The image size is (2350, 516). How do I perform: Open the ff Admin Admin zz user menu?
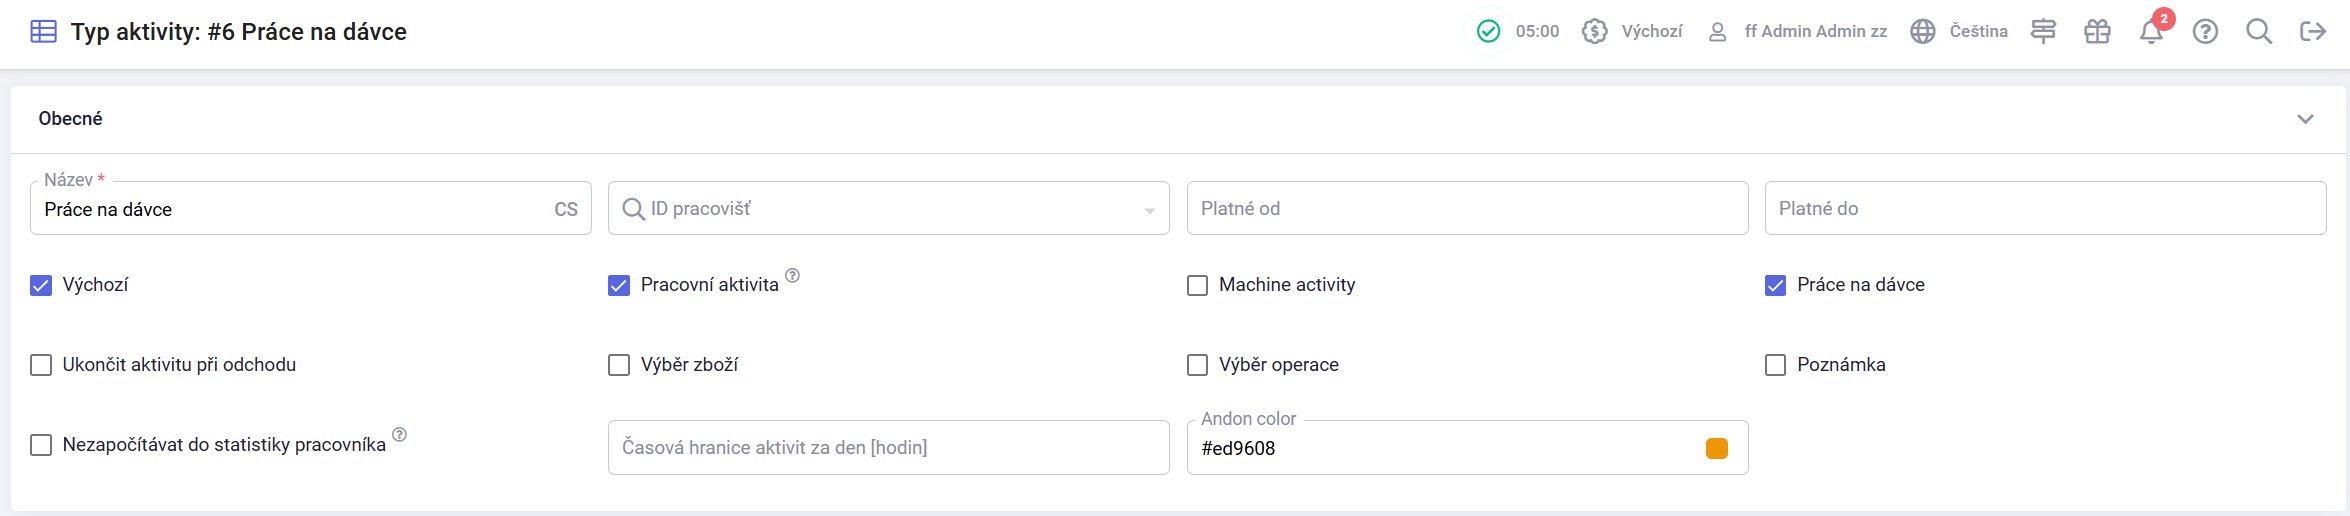[1798, 32]
